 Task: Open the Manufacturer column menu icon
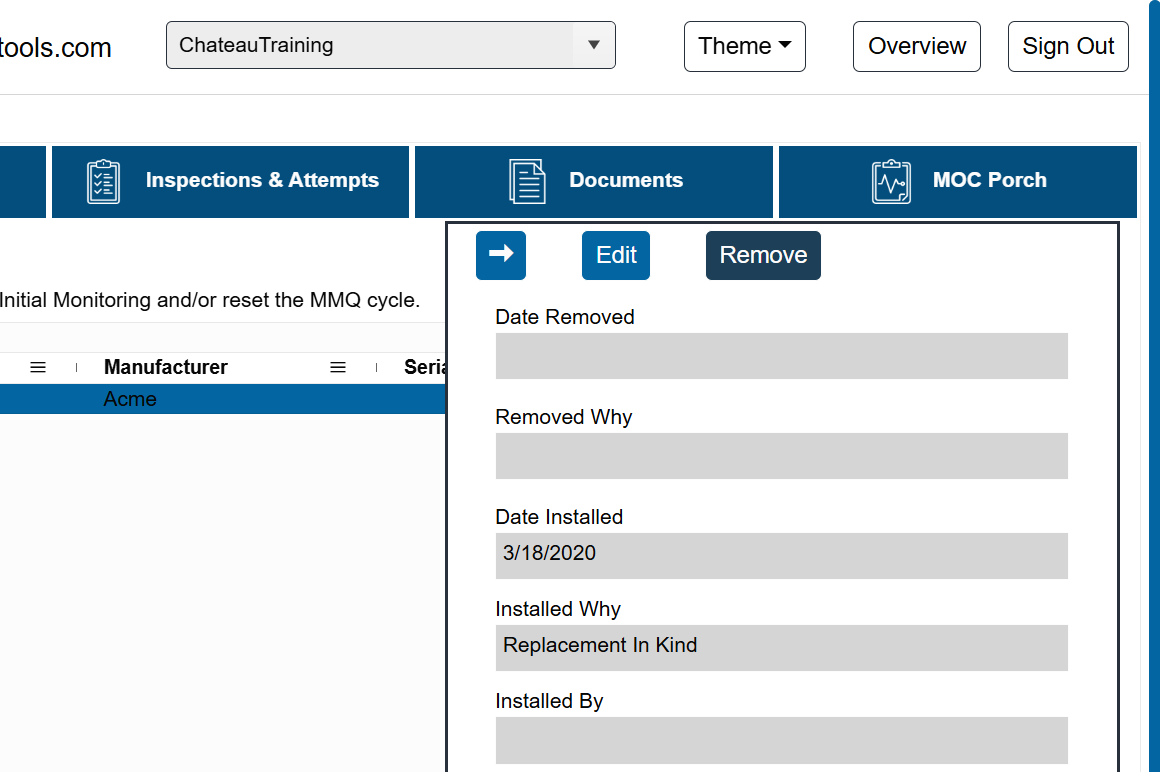click(x=337, y=368)
